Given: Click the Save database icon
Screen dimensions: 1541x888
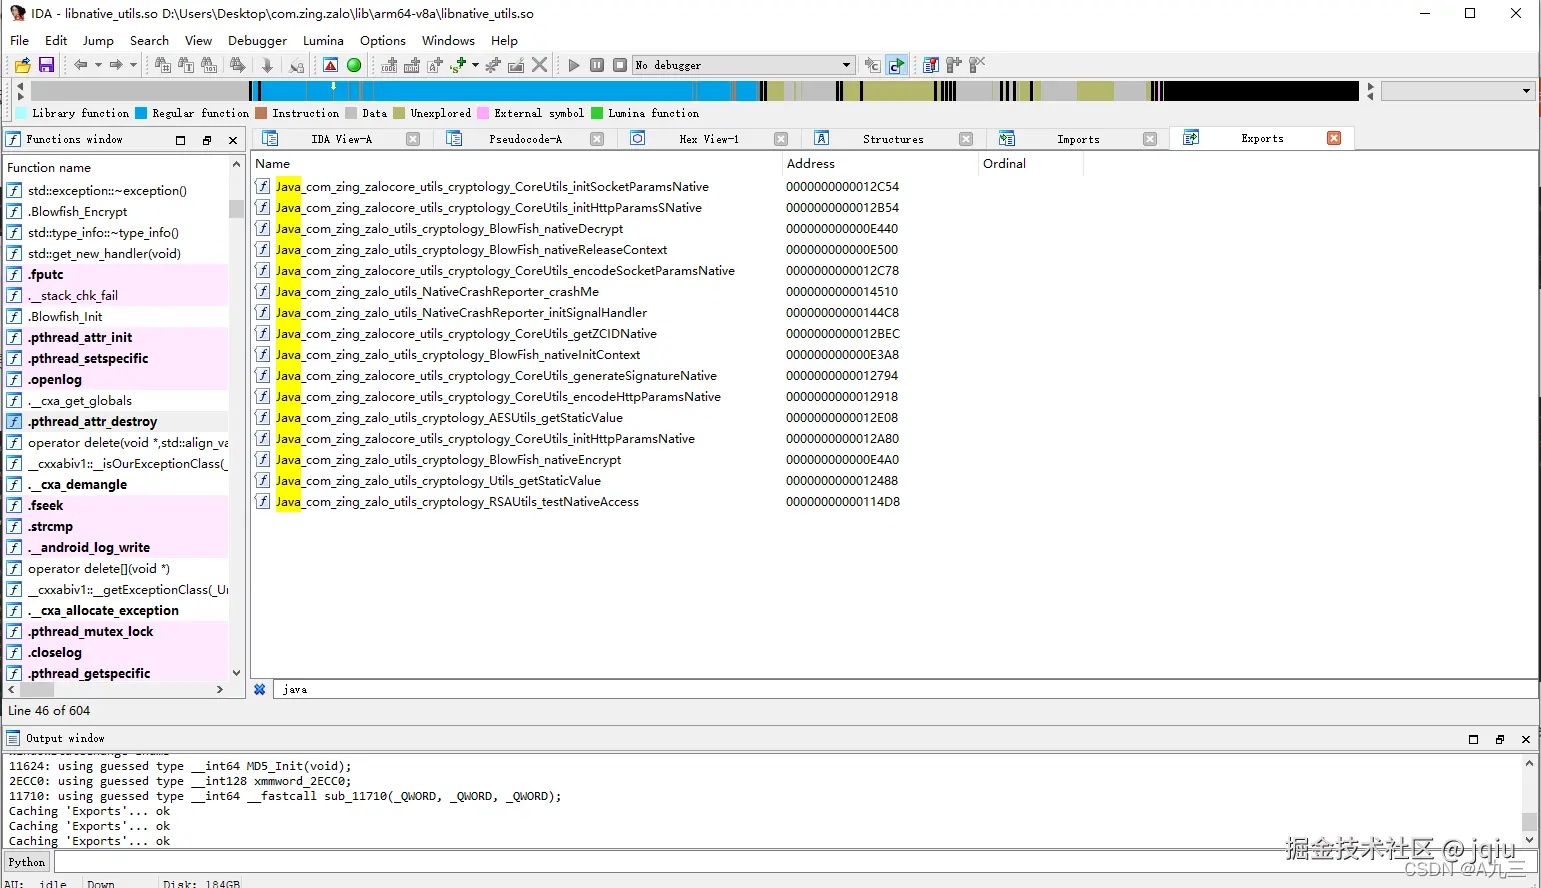Looking at the screenshot, I should (46, 65).
